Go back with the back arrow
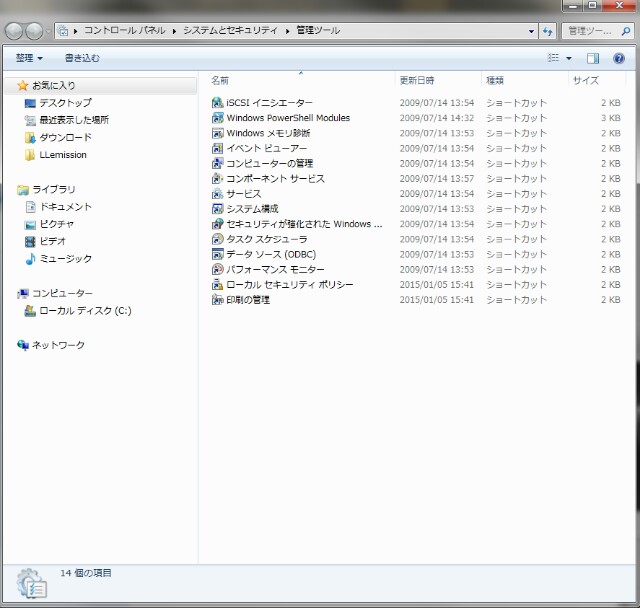 coord(14,31)
